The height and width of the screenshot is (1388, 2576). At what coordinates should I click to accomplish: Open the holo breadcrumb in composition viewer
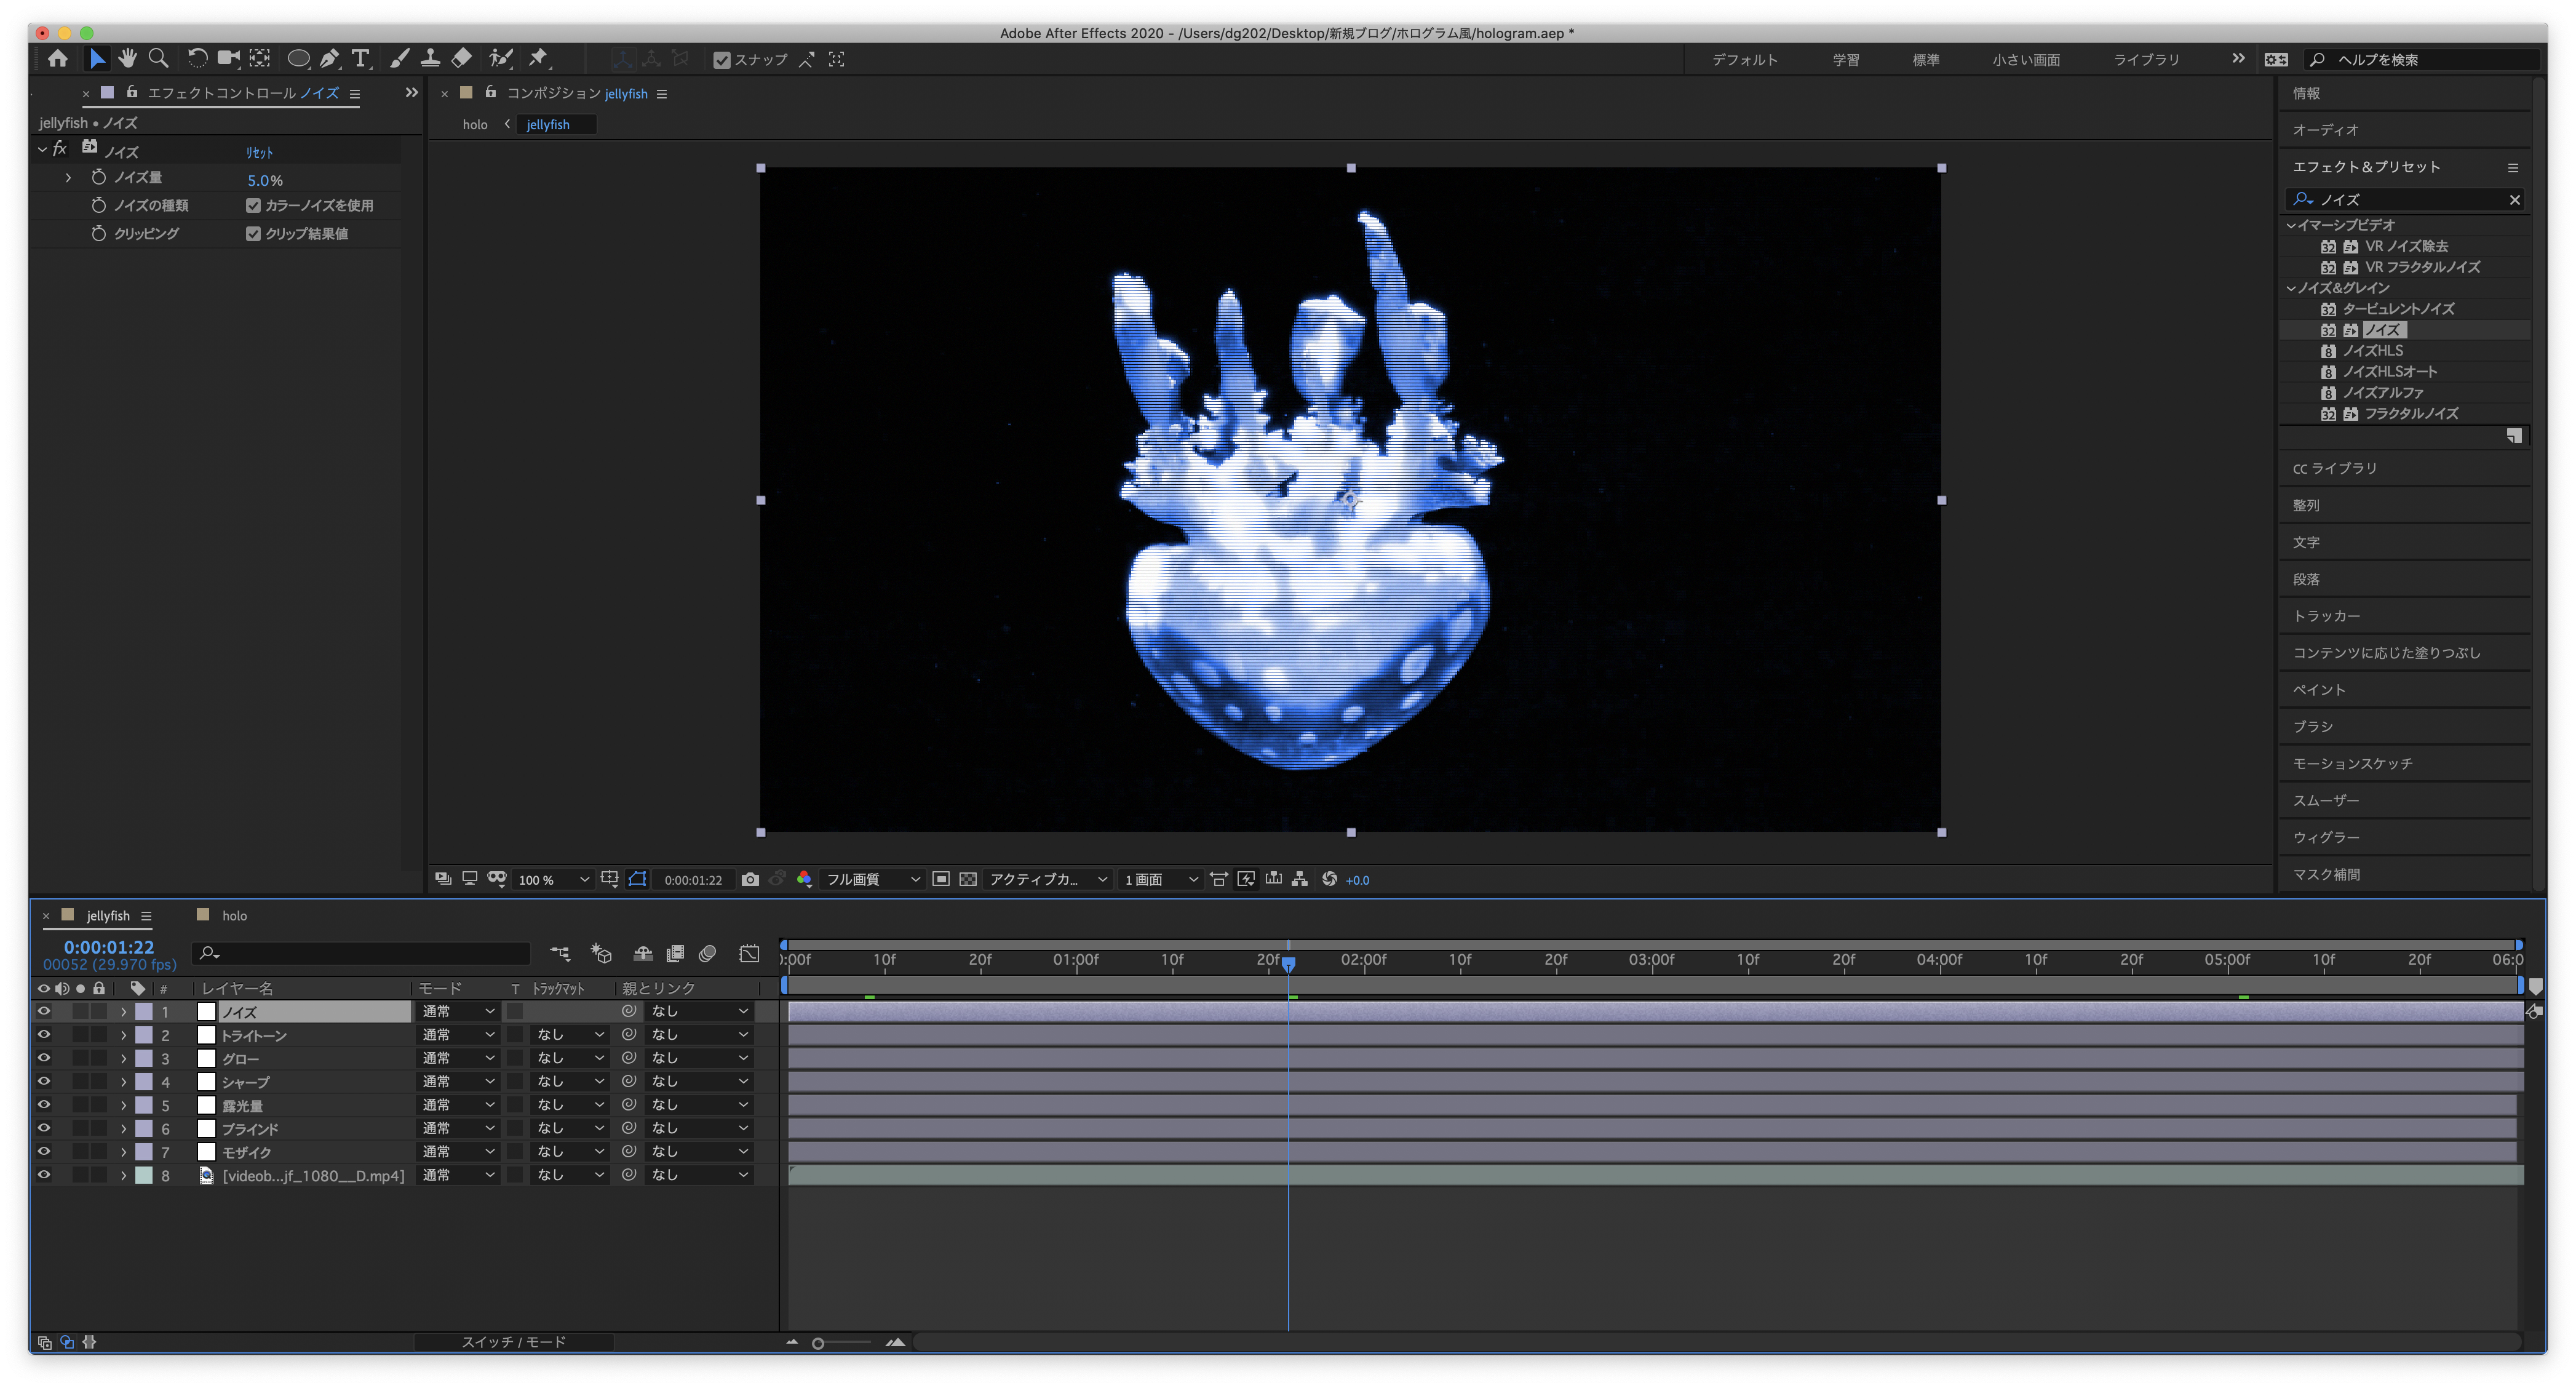click(475, 124)
